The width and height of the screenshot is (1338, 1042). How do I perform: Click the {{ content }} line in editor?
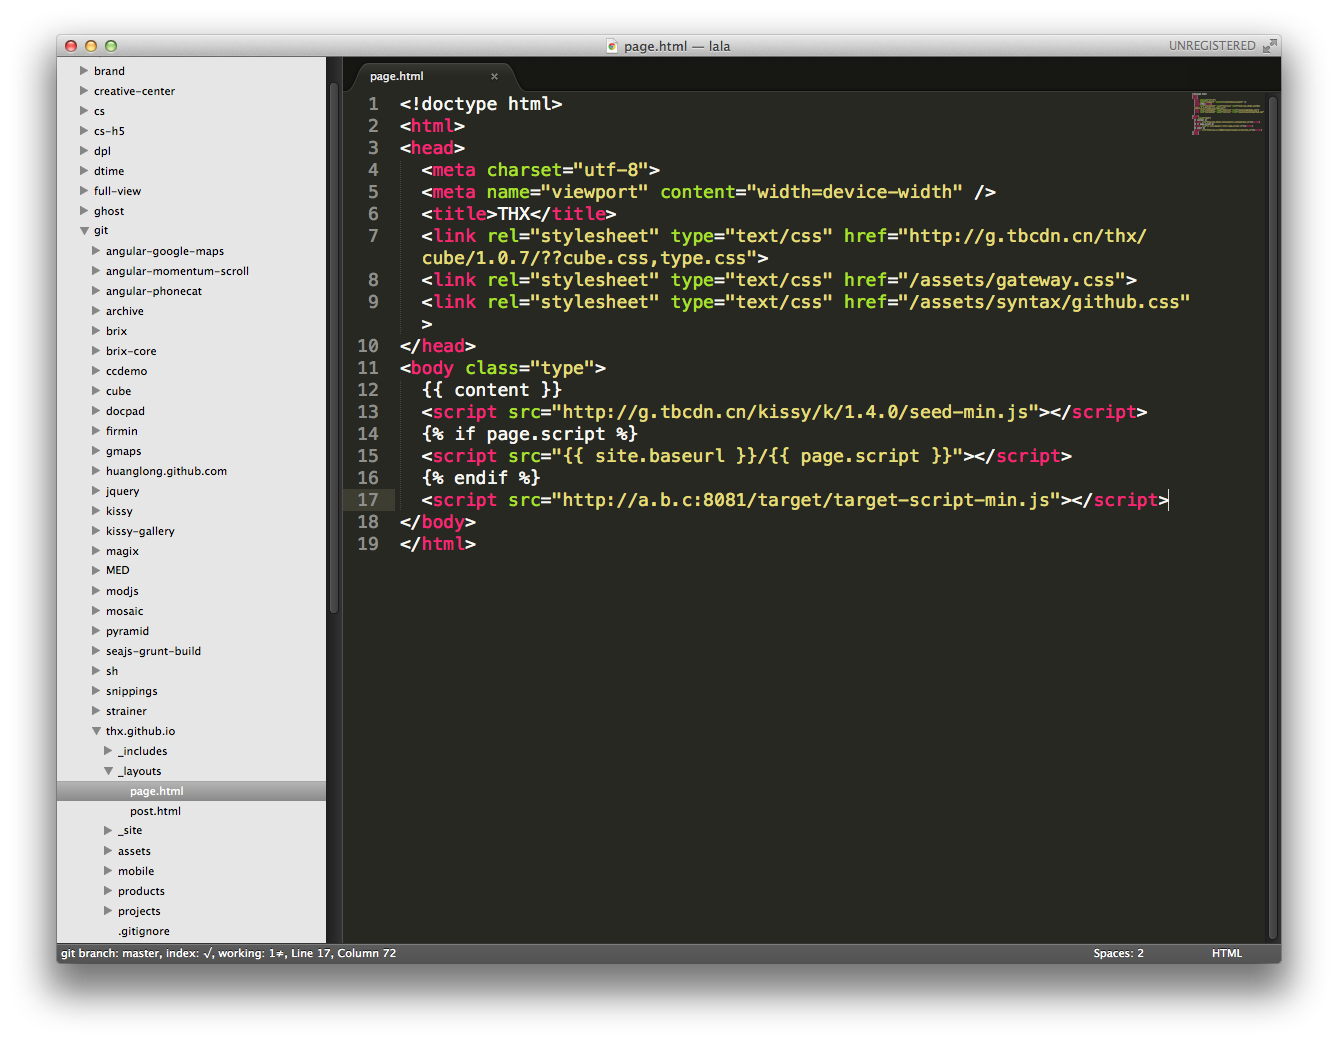tap(491, 390)
